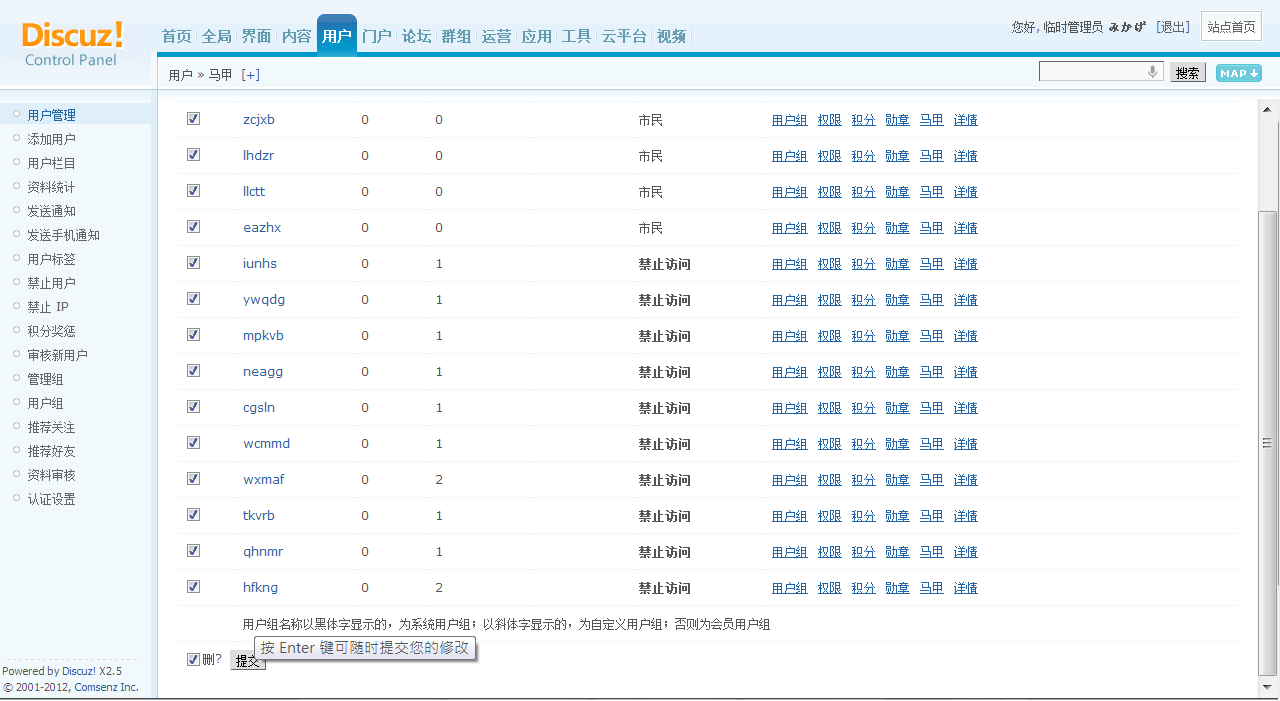Click the 搜索 button
The height and width of the screenshot is (701, 1280).
pos(1188,73)
